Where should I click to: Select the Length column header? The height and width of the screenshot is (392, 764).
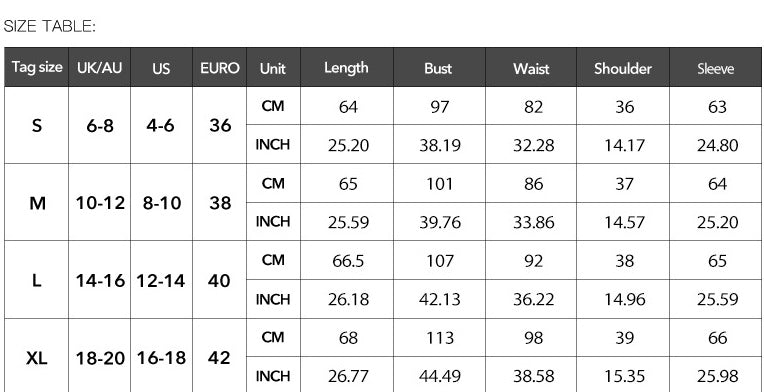pos(347,67)
